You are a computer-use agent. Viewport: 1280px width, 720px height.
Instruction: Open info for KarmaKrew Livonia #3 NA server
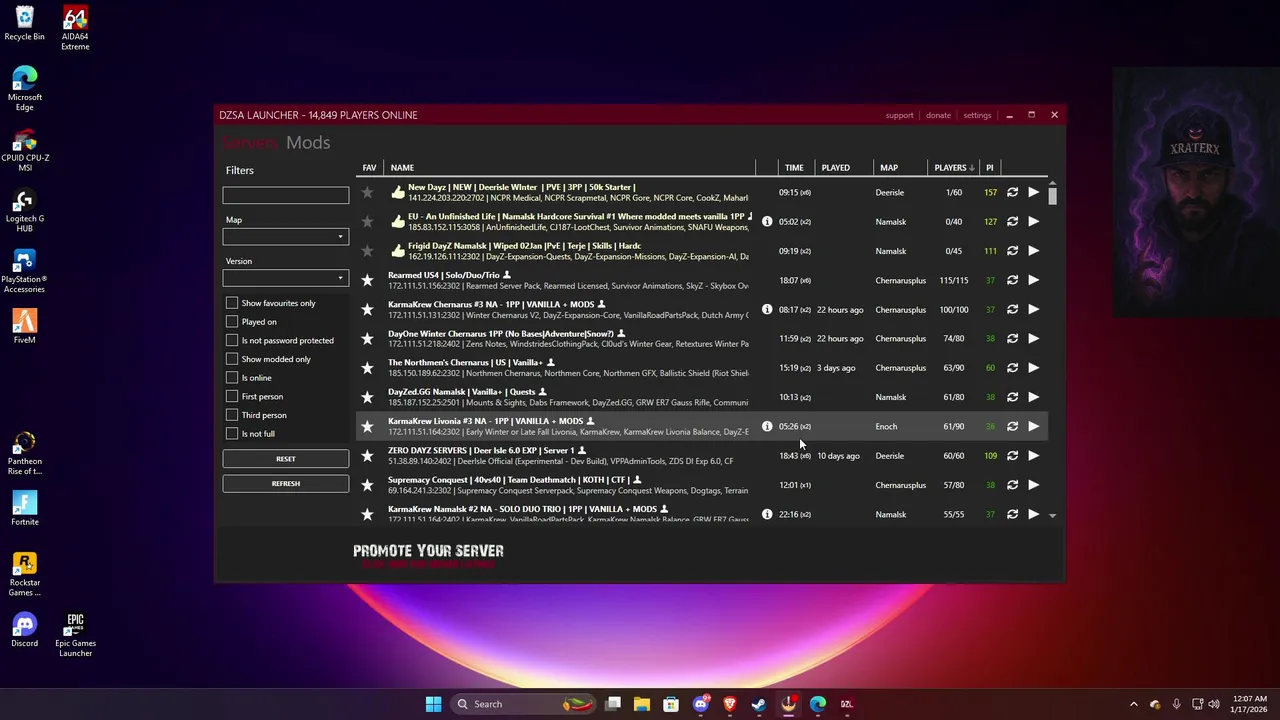pyautogui.click(x=767, y=426)
